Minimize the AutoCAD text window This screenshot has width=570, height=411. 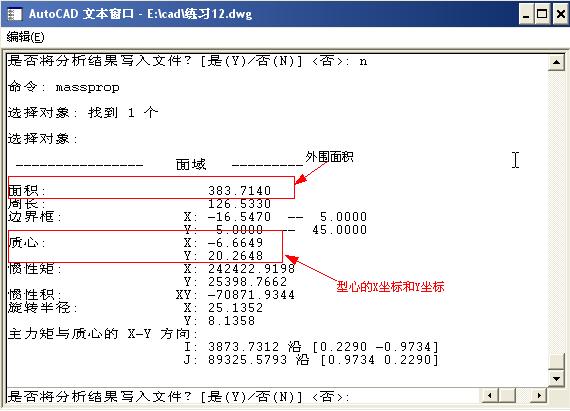coord(526,14)
